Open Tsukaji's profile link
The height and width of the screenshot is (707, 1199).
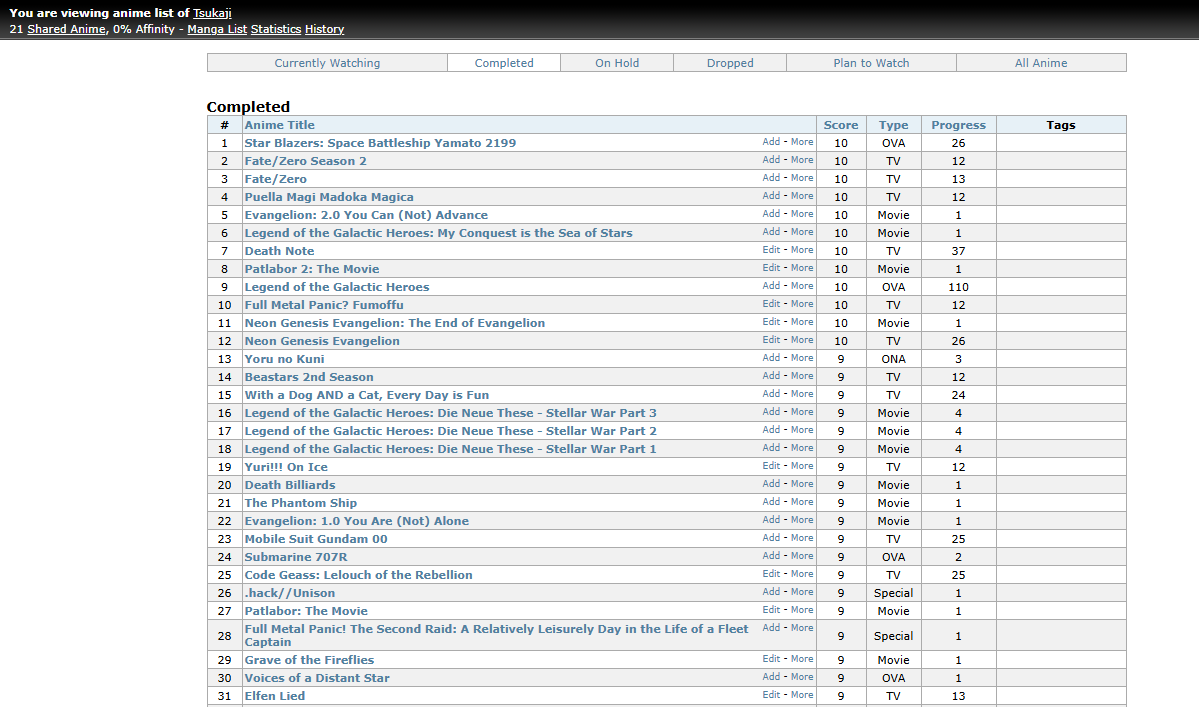(212, 13)
